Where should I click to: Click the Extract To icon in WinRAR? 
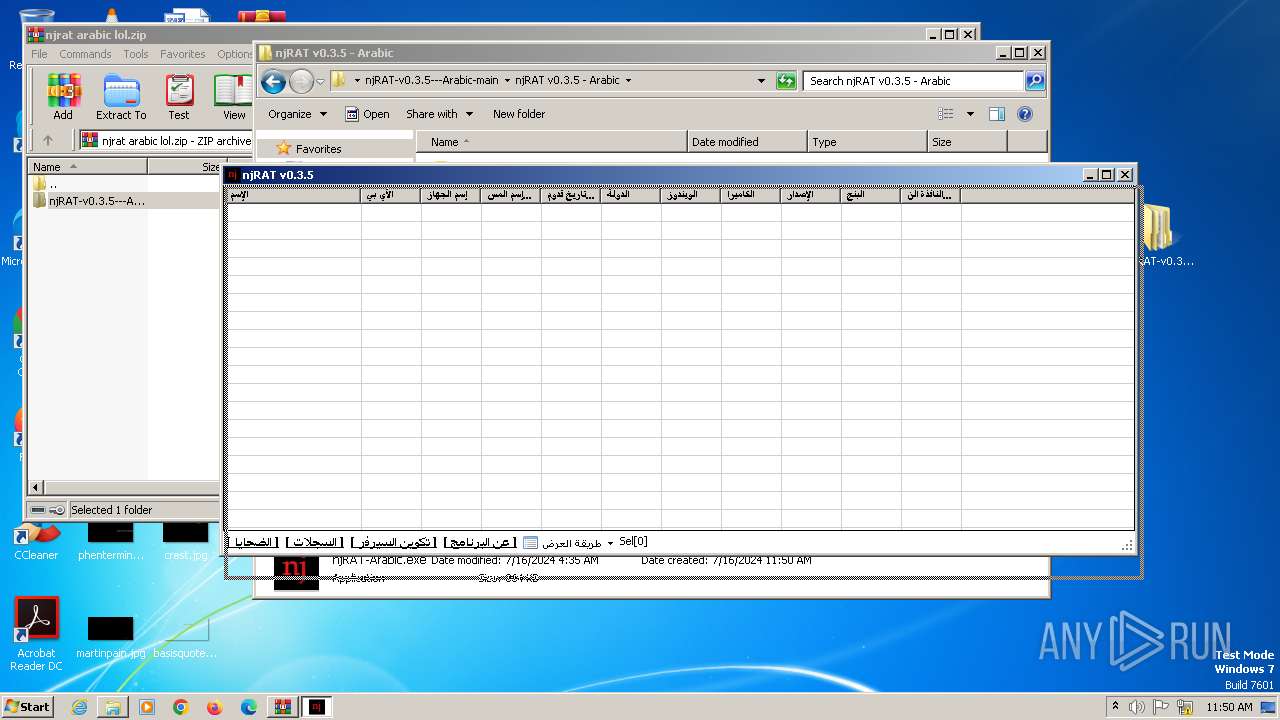click(x=121, y=97)
